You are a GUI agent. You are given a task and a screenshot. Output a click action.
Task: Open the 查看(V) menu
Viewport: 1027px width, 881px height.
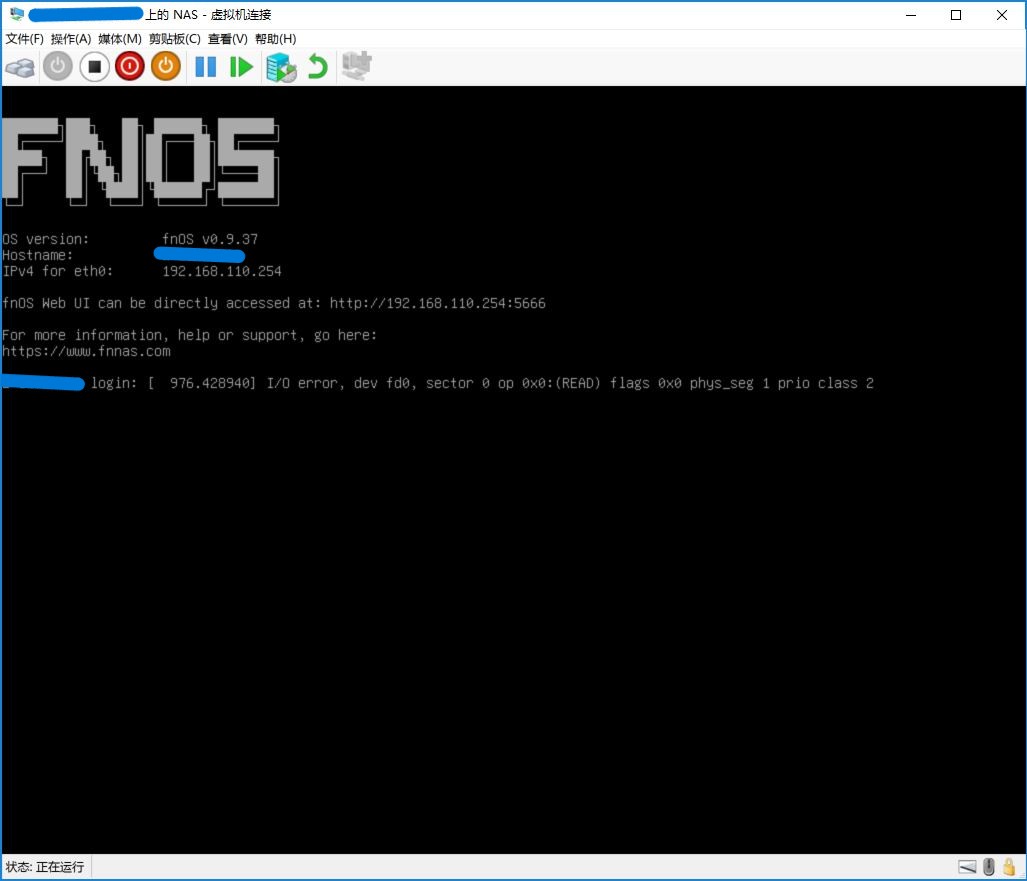coord(227,39)
